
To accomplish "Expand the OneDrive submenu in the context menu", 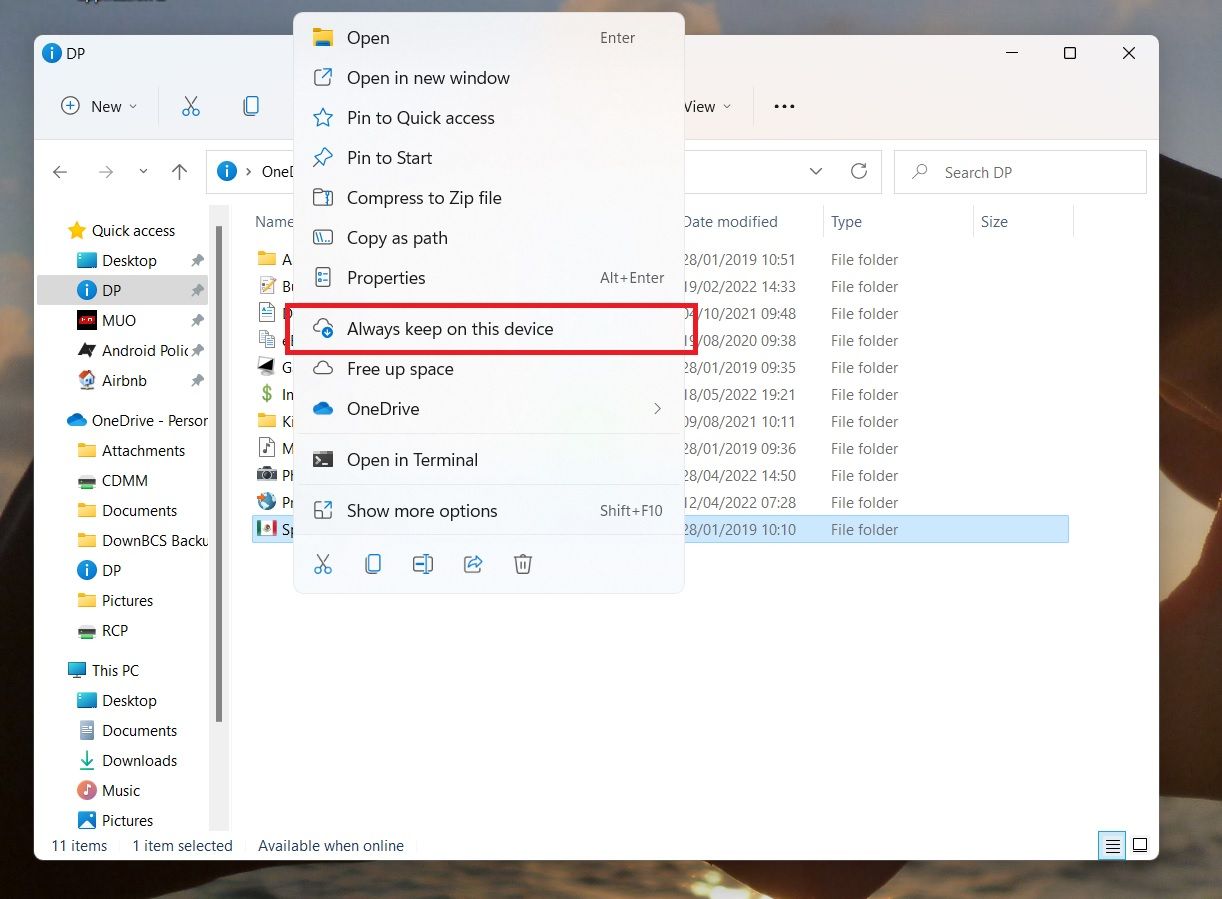I will click(655, 408).
